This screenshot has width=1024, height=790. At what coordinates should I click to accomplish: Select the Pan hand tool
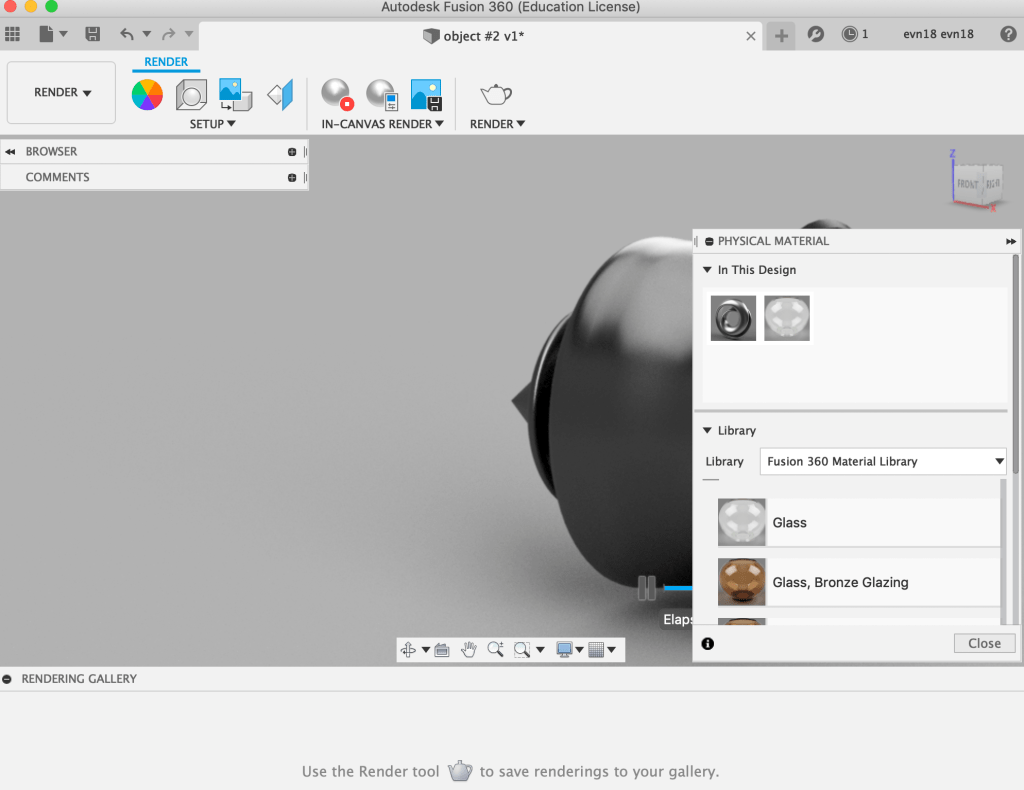coord(469,650)
